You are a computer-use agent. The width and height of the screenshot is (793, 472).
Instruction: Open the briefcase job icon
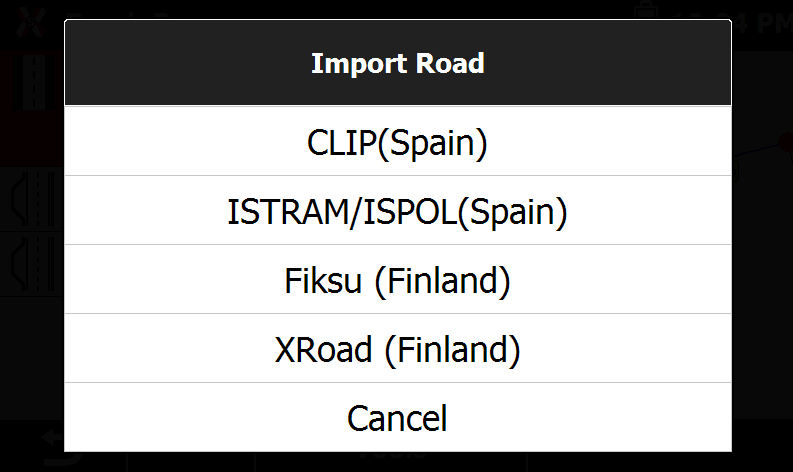coord(646,11)
